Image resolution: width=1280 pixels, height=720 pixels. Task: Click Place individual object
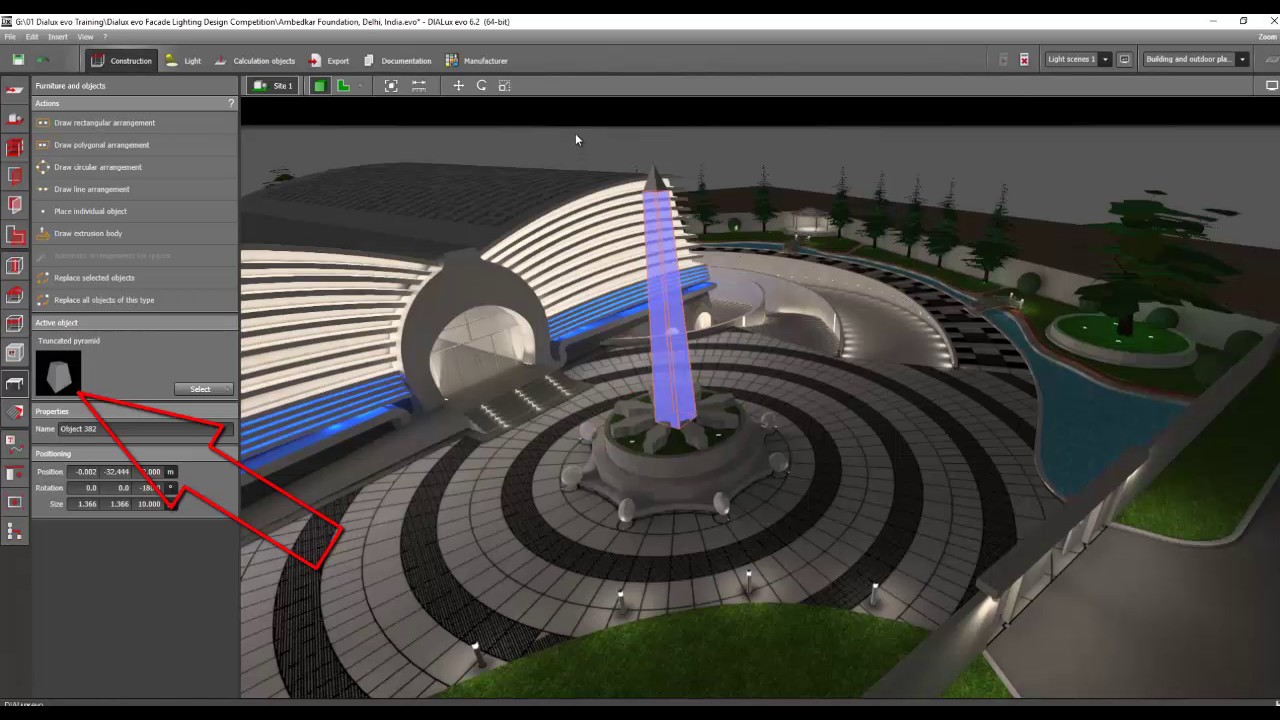pos(135,211)
